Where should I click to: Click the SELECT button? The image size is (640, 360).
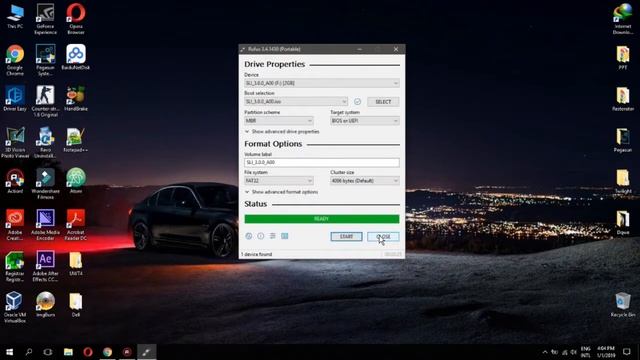click(383, 102)
